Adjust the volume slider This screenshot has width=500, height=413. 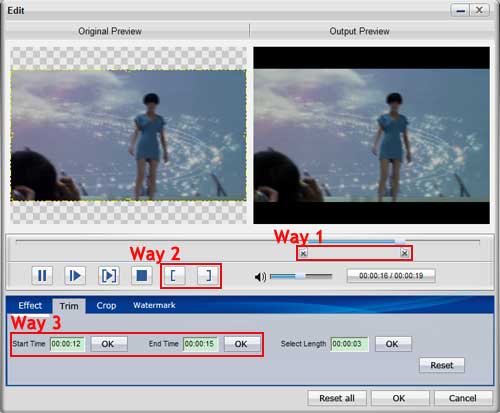[x=301, y=276]
